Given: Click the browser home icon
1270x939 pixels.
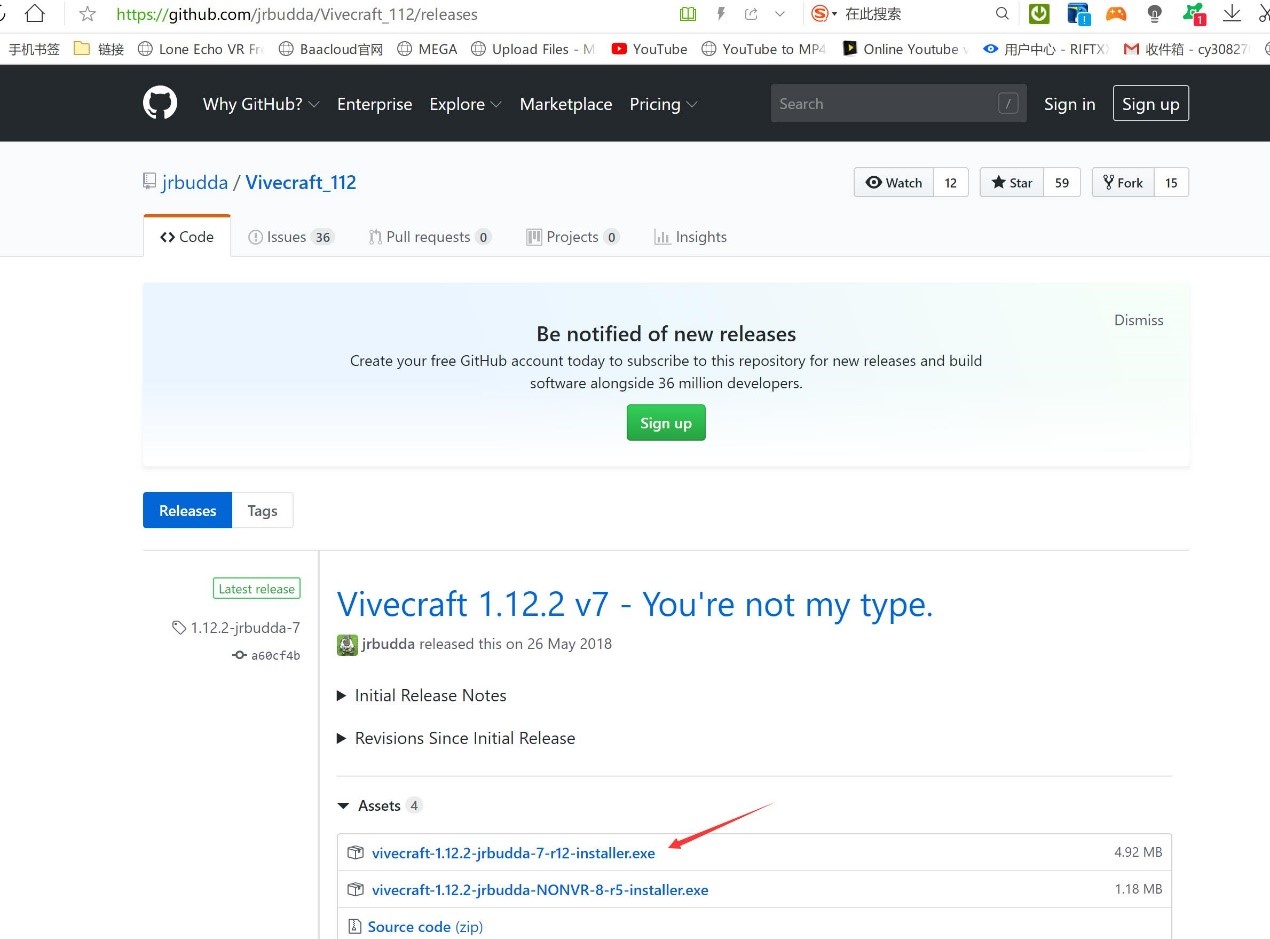Looking at the screenshot, I should [35, 14].
